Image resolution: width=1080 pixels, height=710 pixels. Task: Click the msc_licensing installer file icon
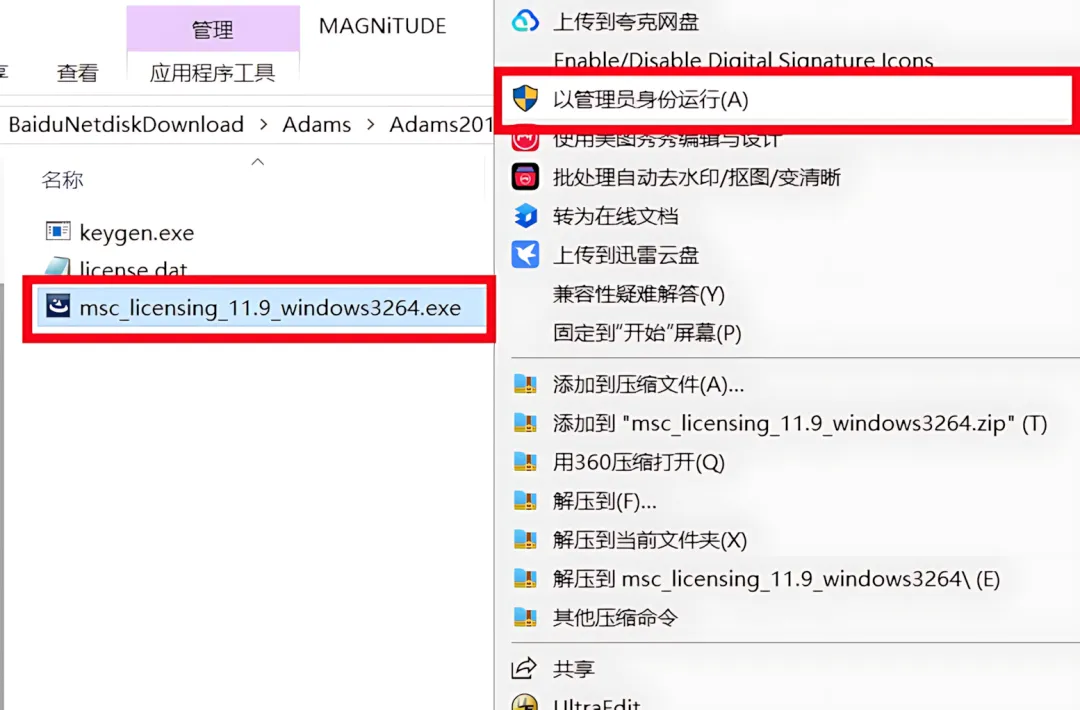coord(58,306)
